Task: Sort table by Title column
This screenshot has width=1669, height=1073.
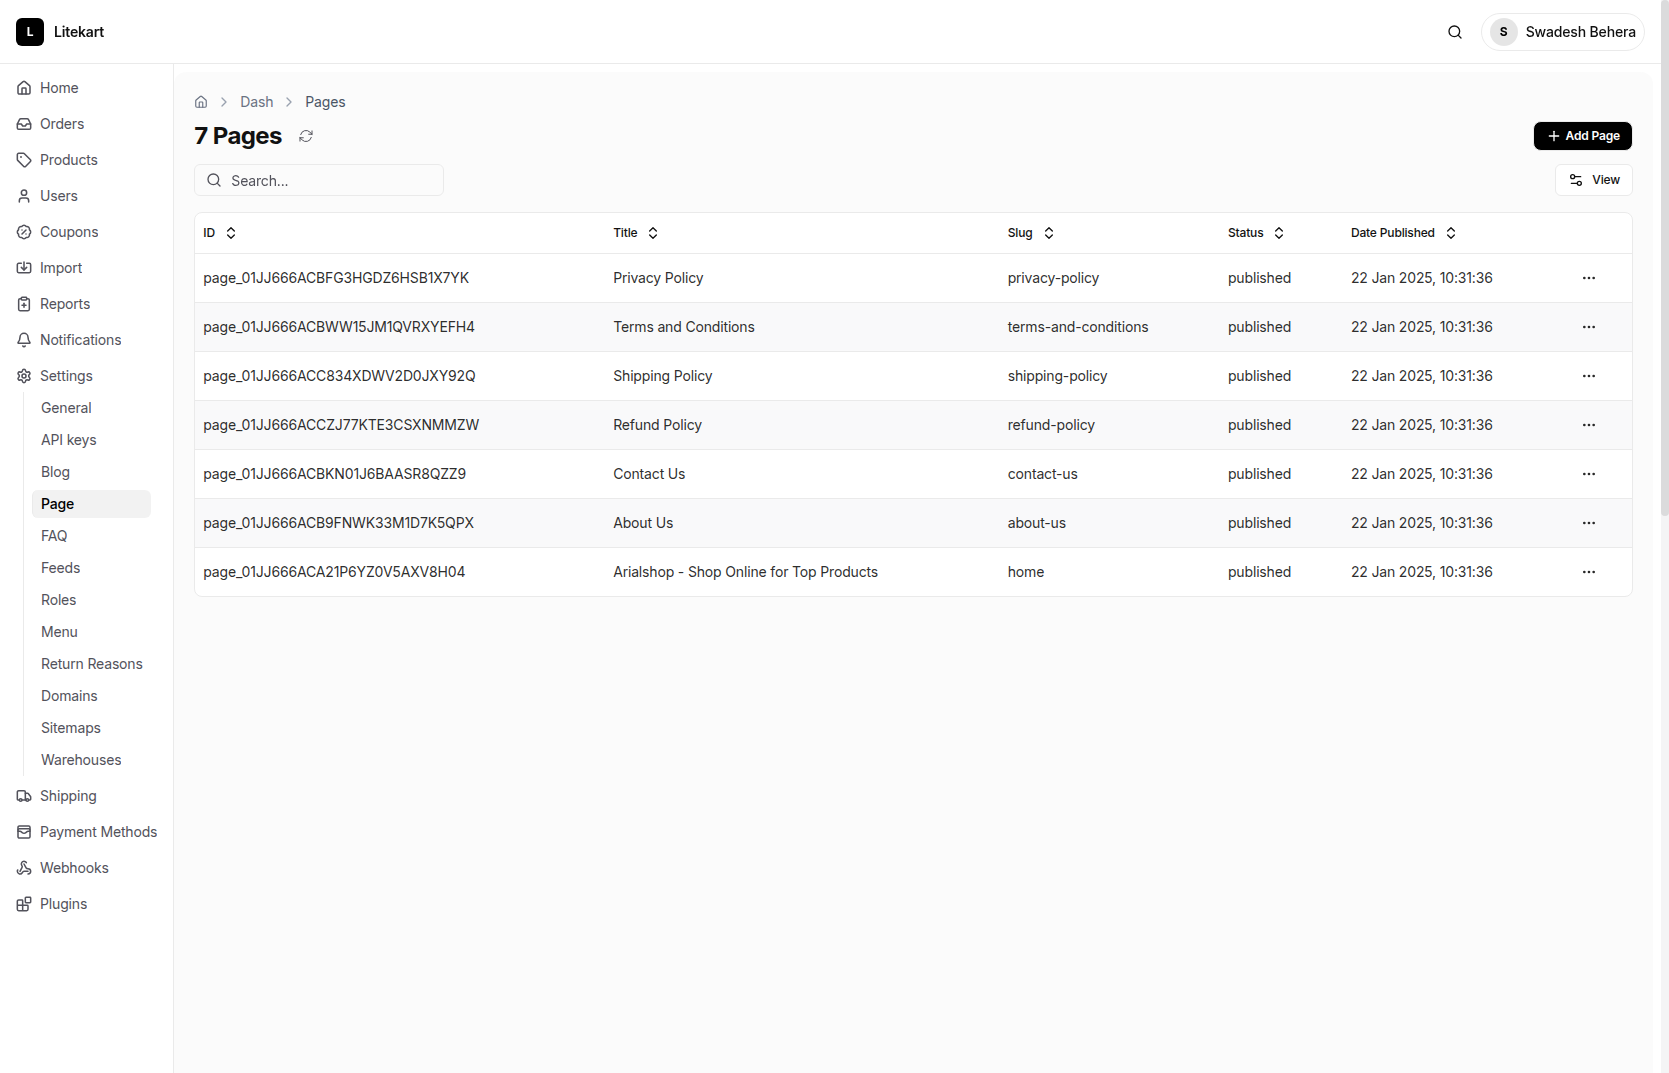Action: pyautogui.click(x=636, y=233)
